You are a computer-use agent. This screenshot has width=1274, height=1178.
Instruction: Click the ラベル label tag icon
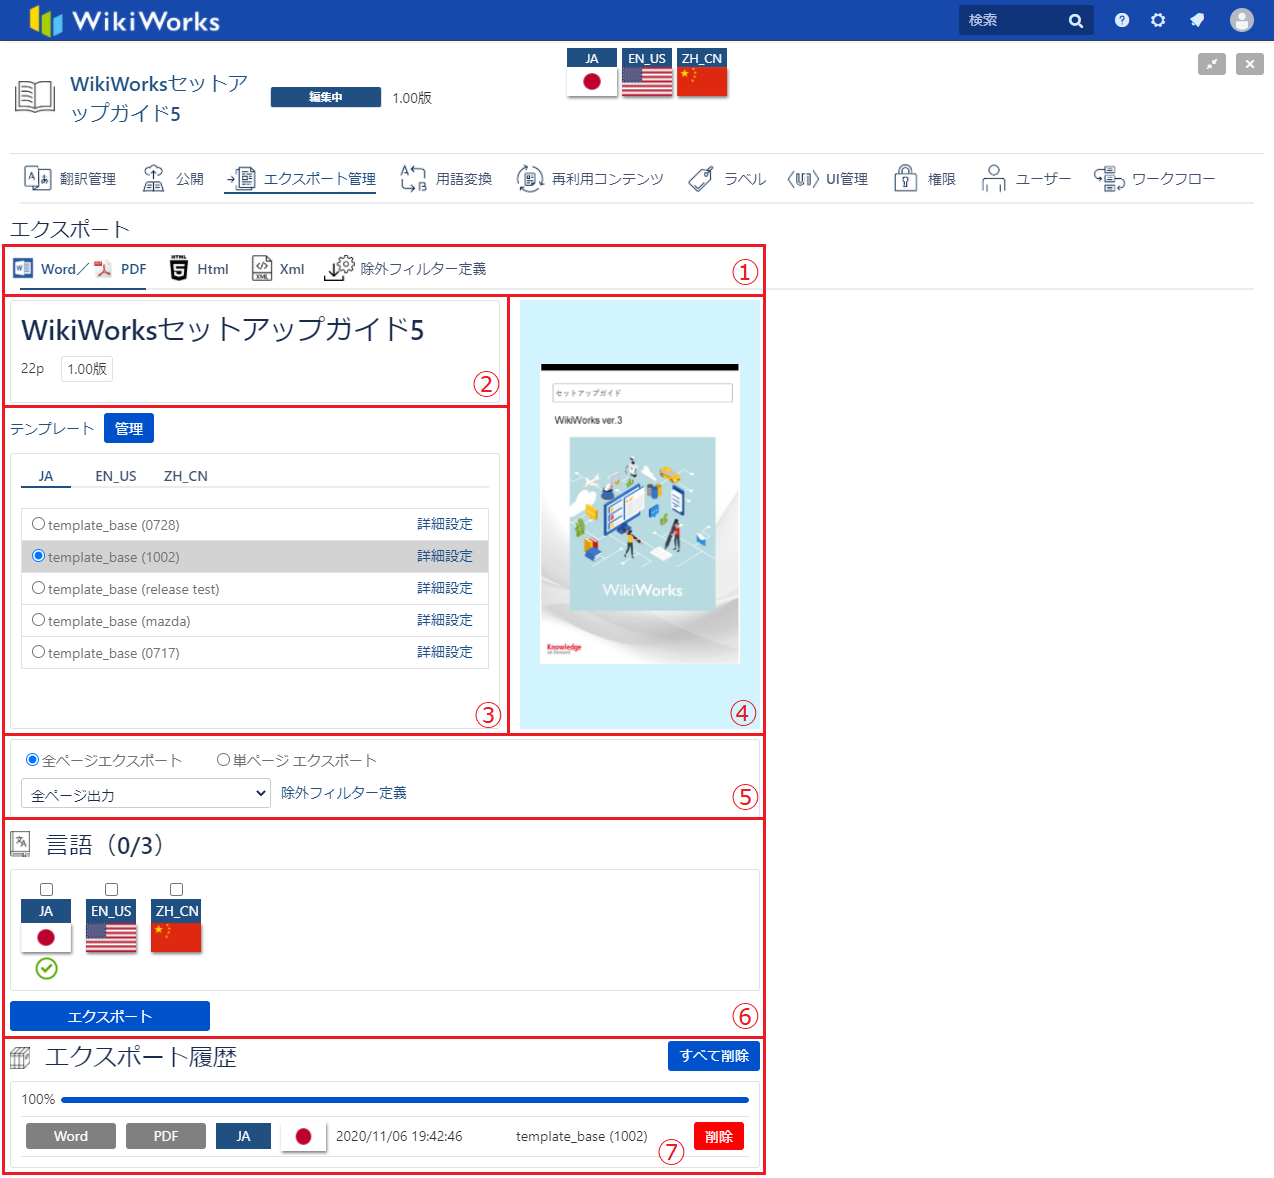(701, 178)
